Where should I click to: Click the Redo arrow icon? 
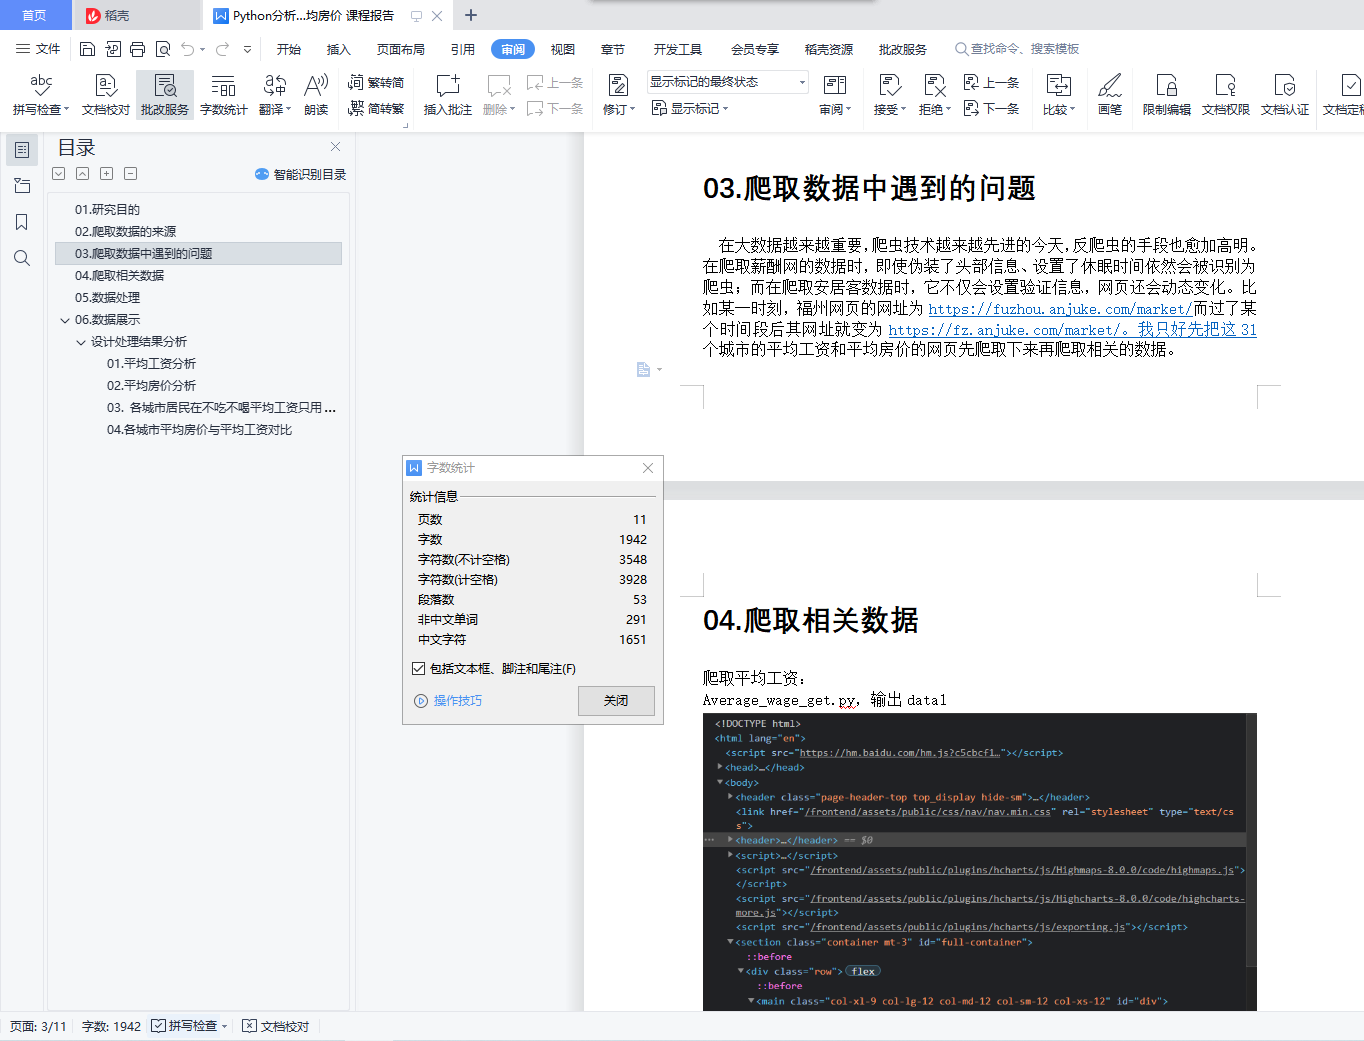point(222,49)
